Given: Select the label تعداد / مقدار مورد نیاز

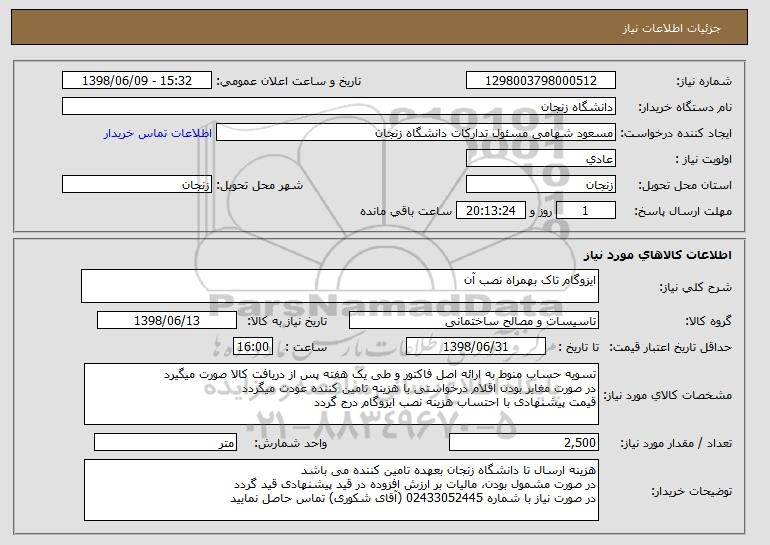Looking at the screenshot, I should click(x=676, y=443).
